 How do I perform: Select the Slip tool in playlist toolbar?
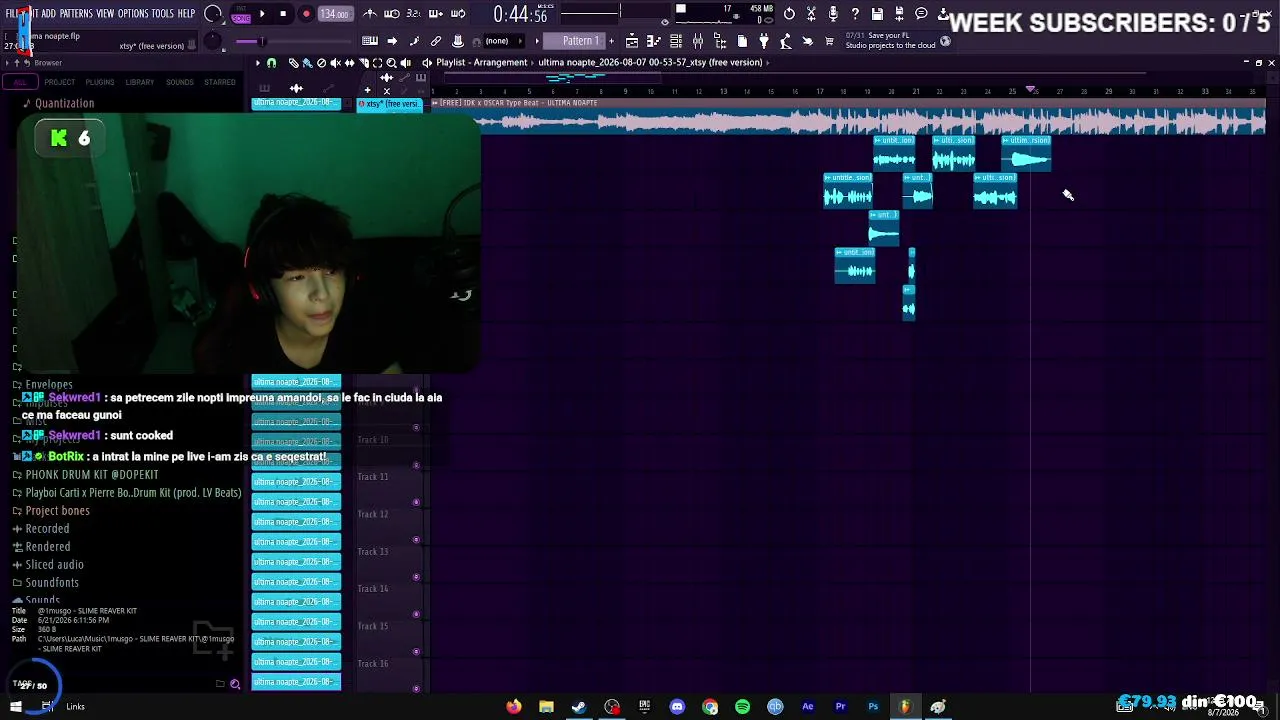coord(349,62)
